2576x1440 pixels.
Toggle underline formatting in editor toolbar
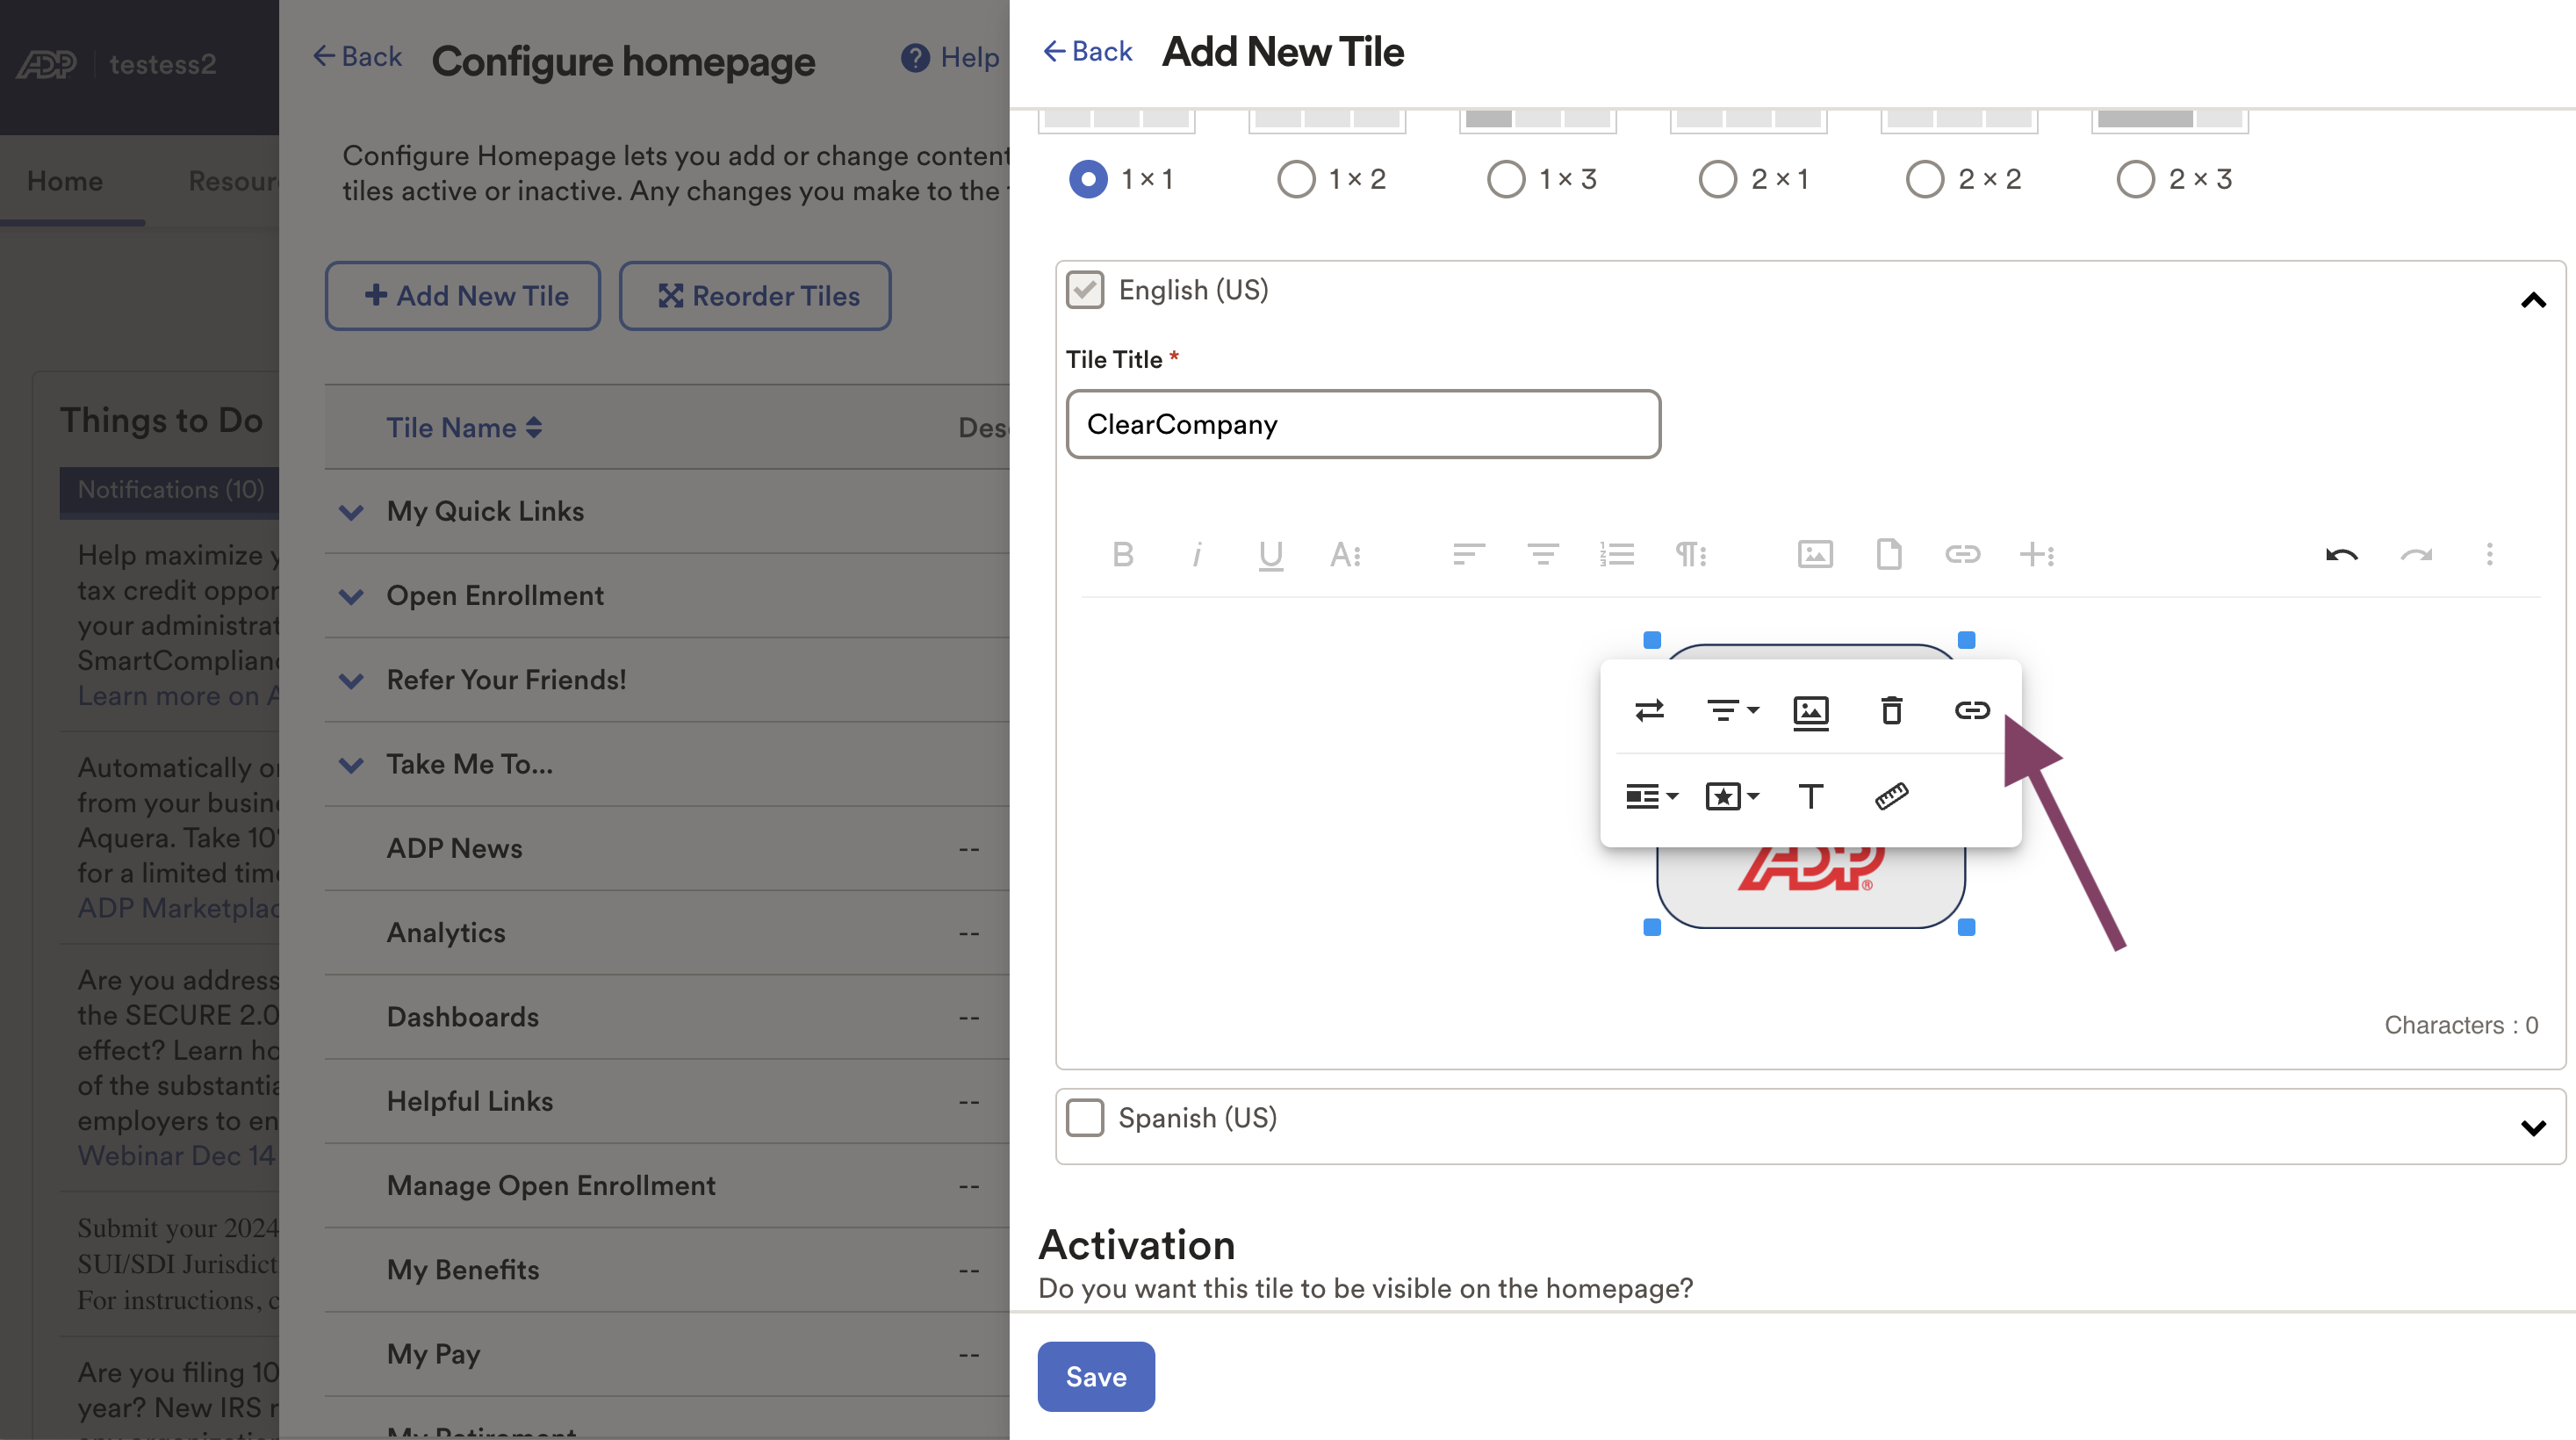coord(1271,554)
